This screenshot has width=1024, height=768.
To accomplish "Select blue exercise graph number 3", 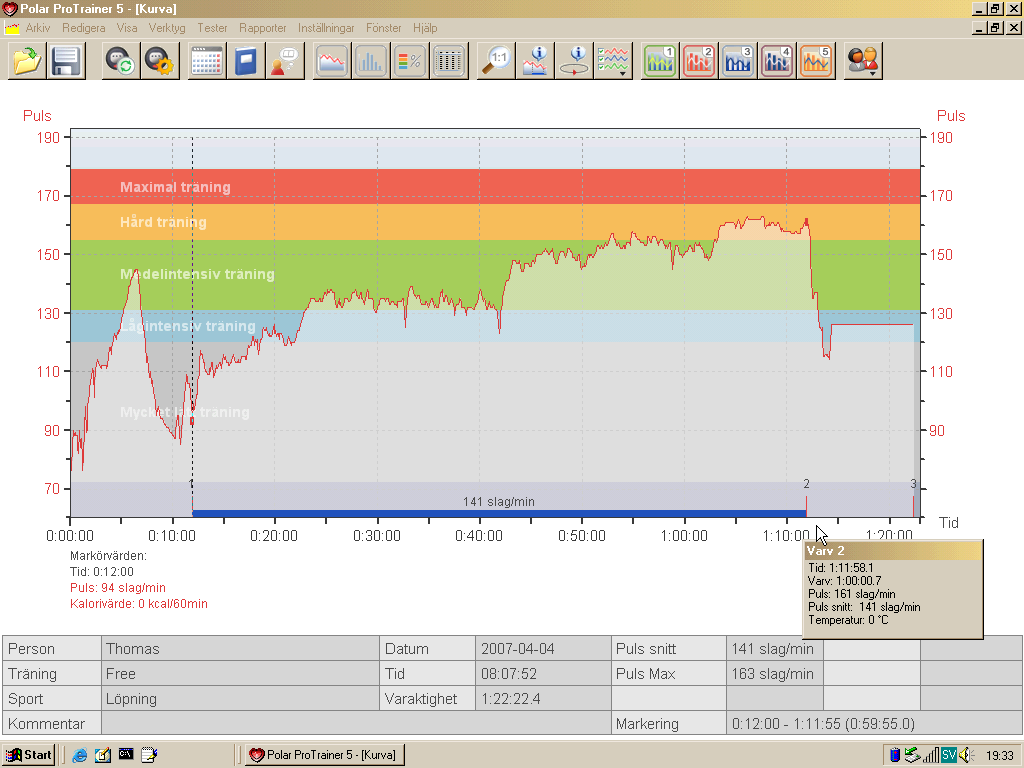I will (739, 61).
